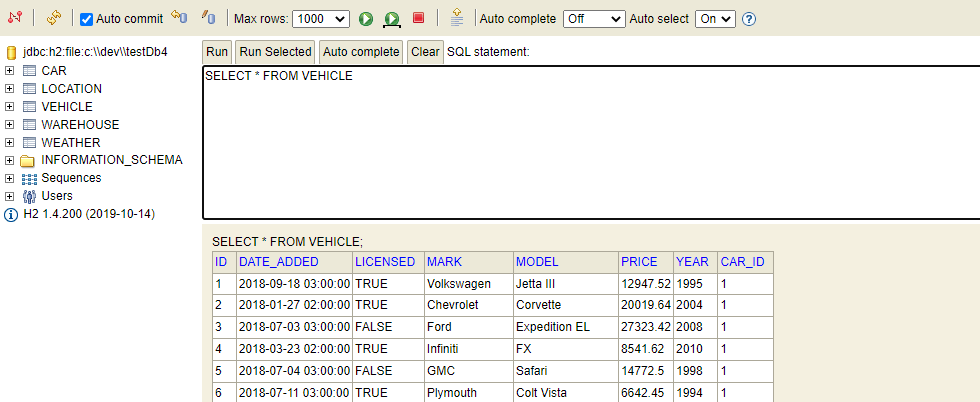
Task: Click the Commit icon in toolbar
Action: [208, 18]
